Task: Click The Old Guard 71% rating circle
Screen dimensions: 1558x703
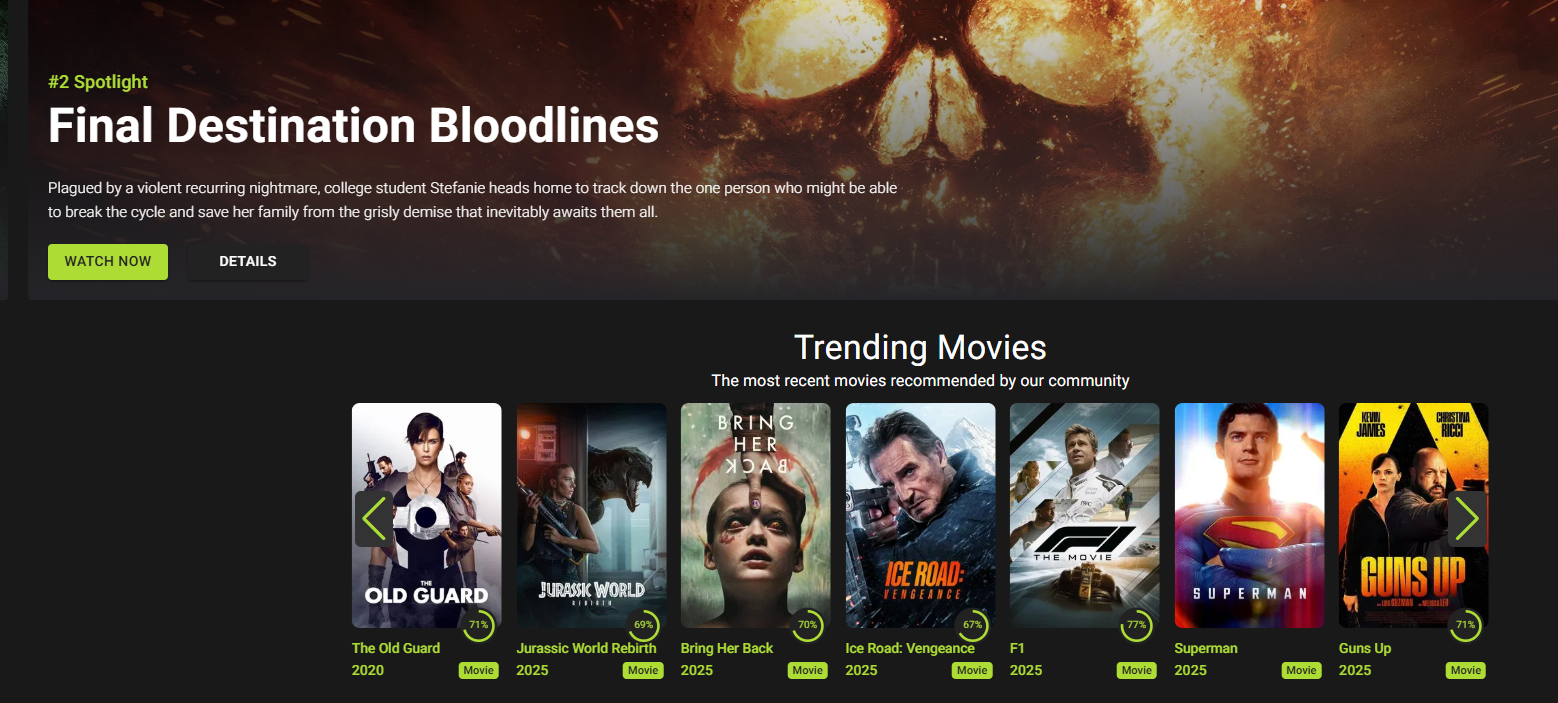Action: (x=478, y=625)
